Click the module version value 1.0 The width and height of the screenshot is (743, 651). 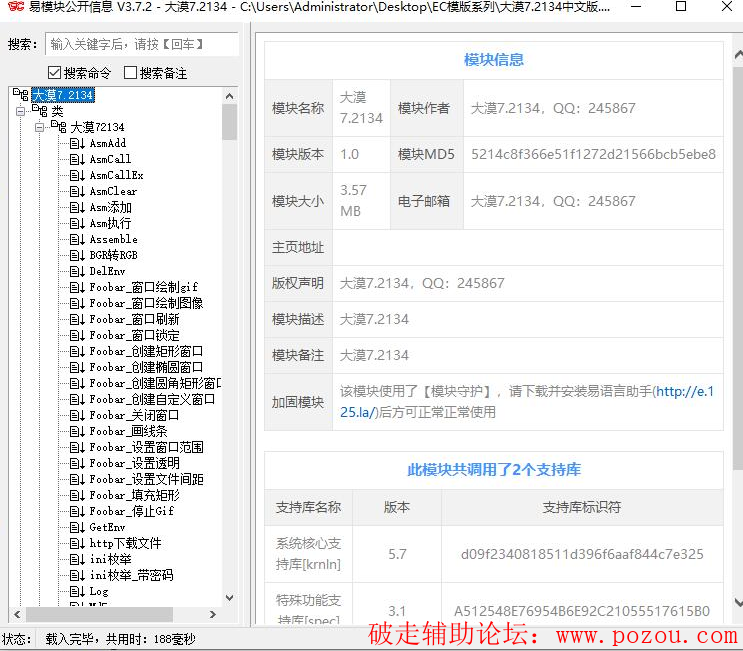349,154
